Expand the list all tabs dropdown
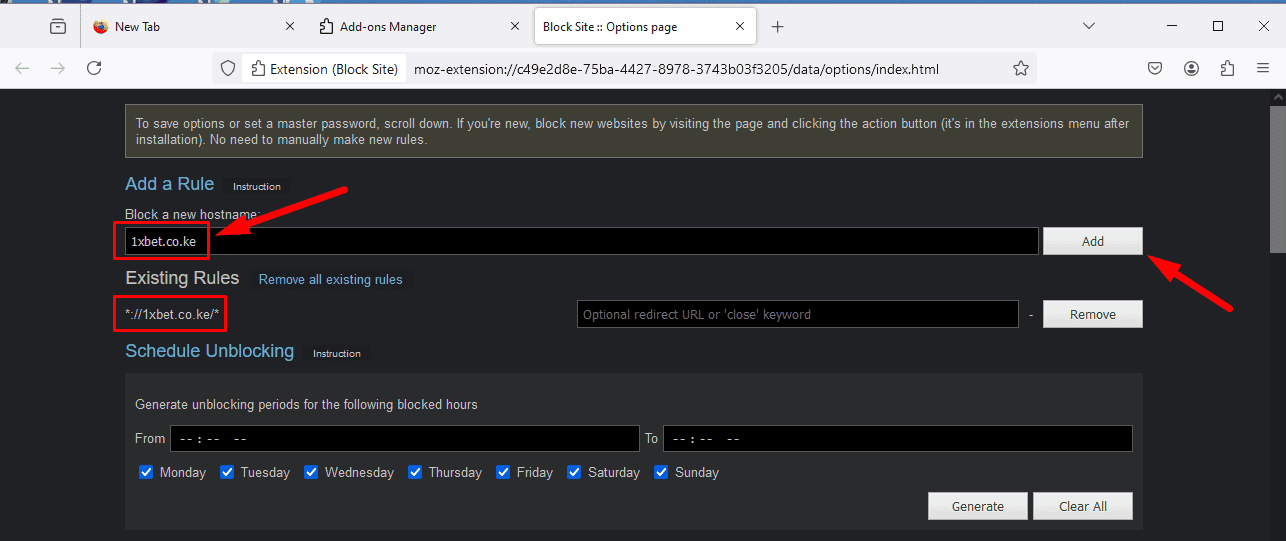1286x541 pixels. pos(1089,26)
